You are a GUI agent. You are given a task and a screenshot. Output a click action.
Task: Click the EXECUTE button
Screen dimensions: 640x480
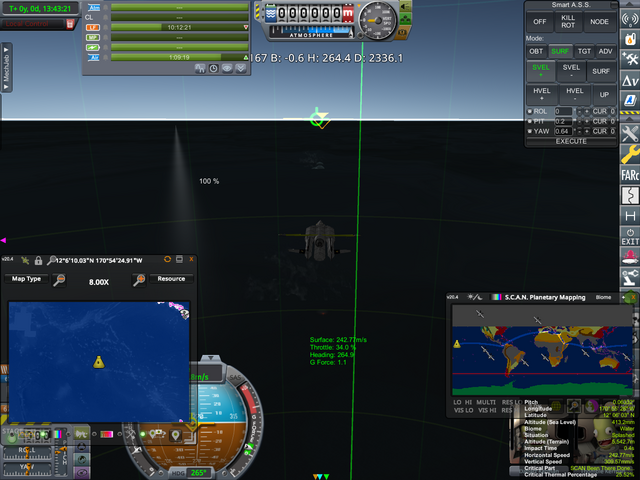571,141
